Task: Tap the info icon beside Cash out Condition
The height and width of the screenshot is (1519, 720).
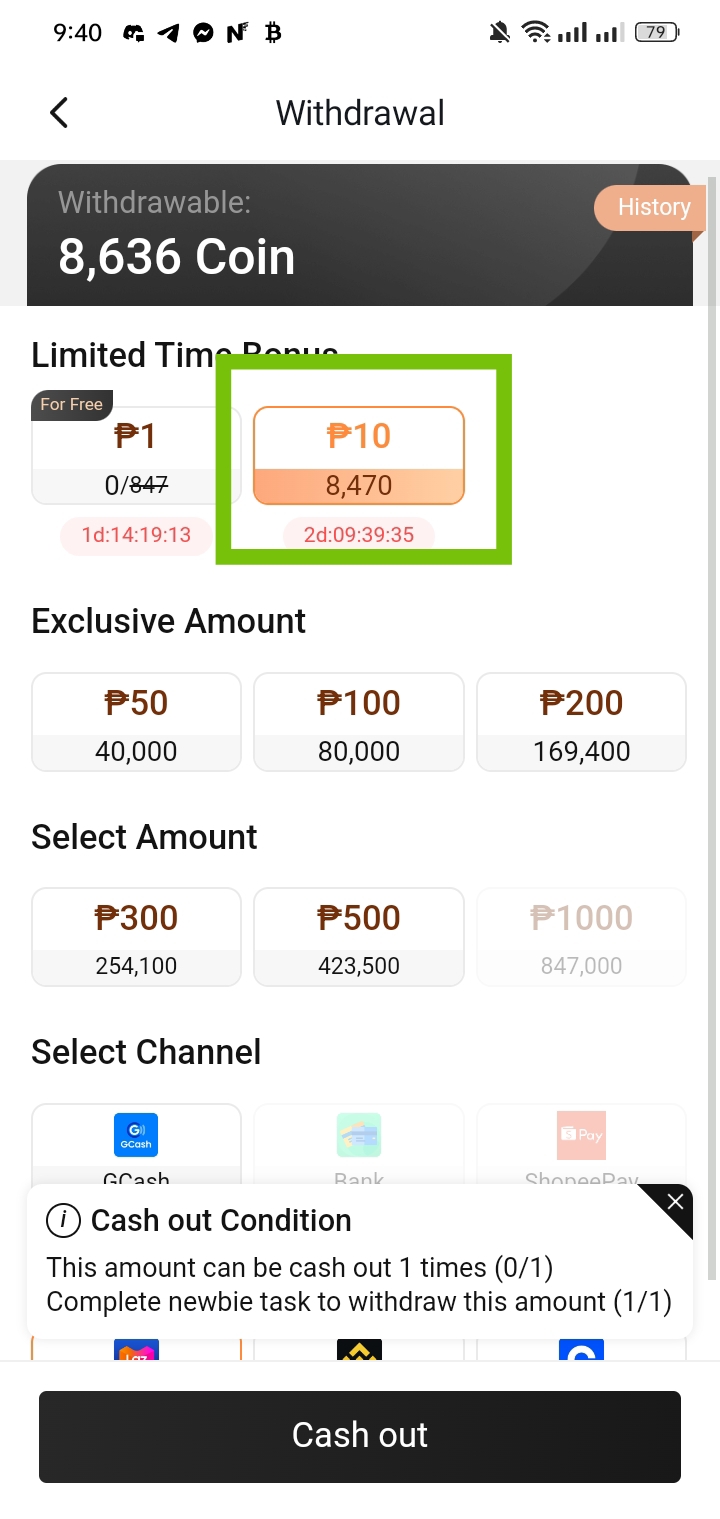Action: click(x=64, y=1220)
